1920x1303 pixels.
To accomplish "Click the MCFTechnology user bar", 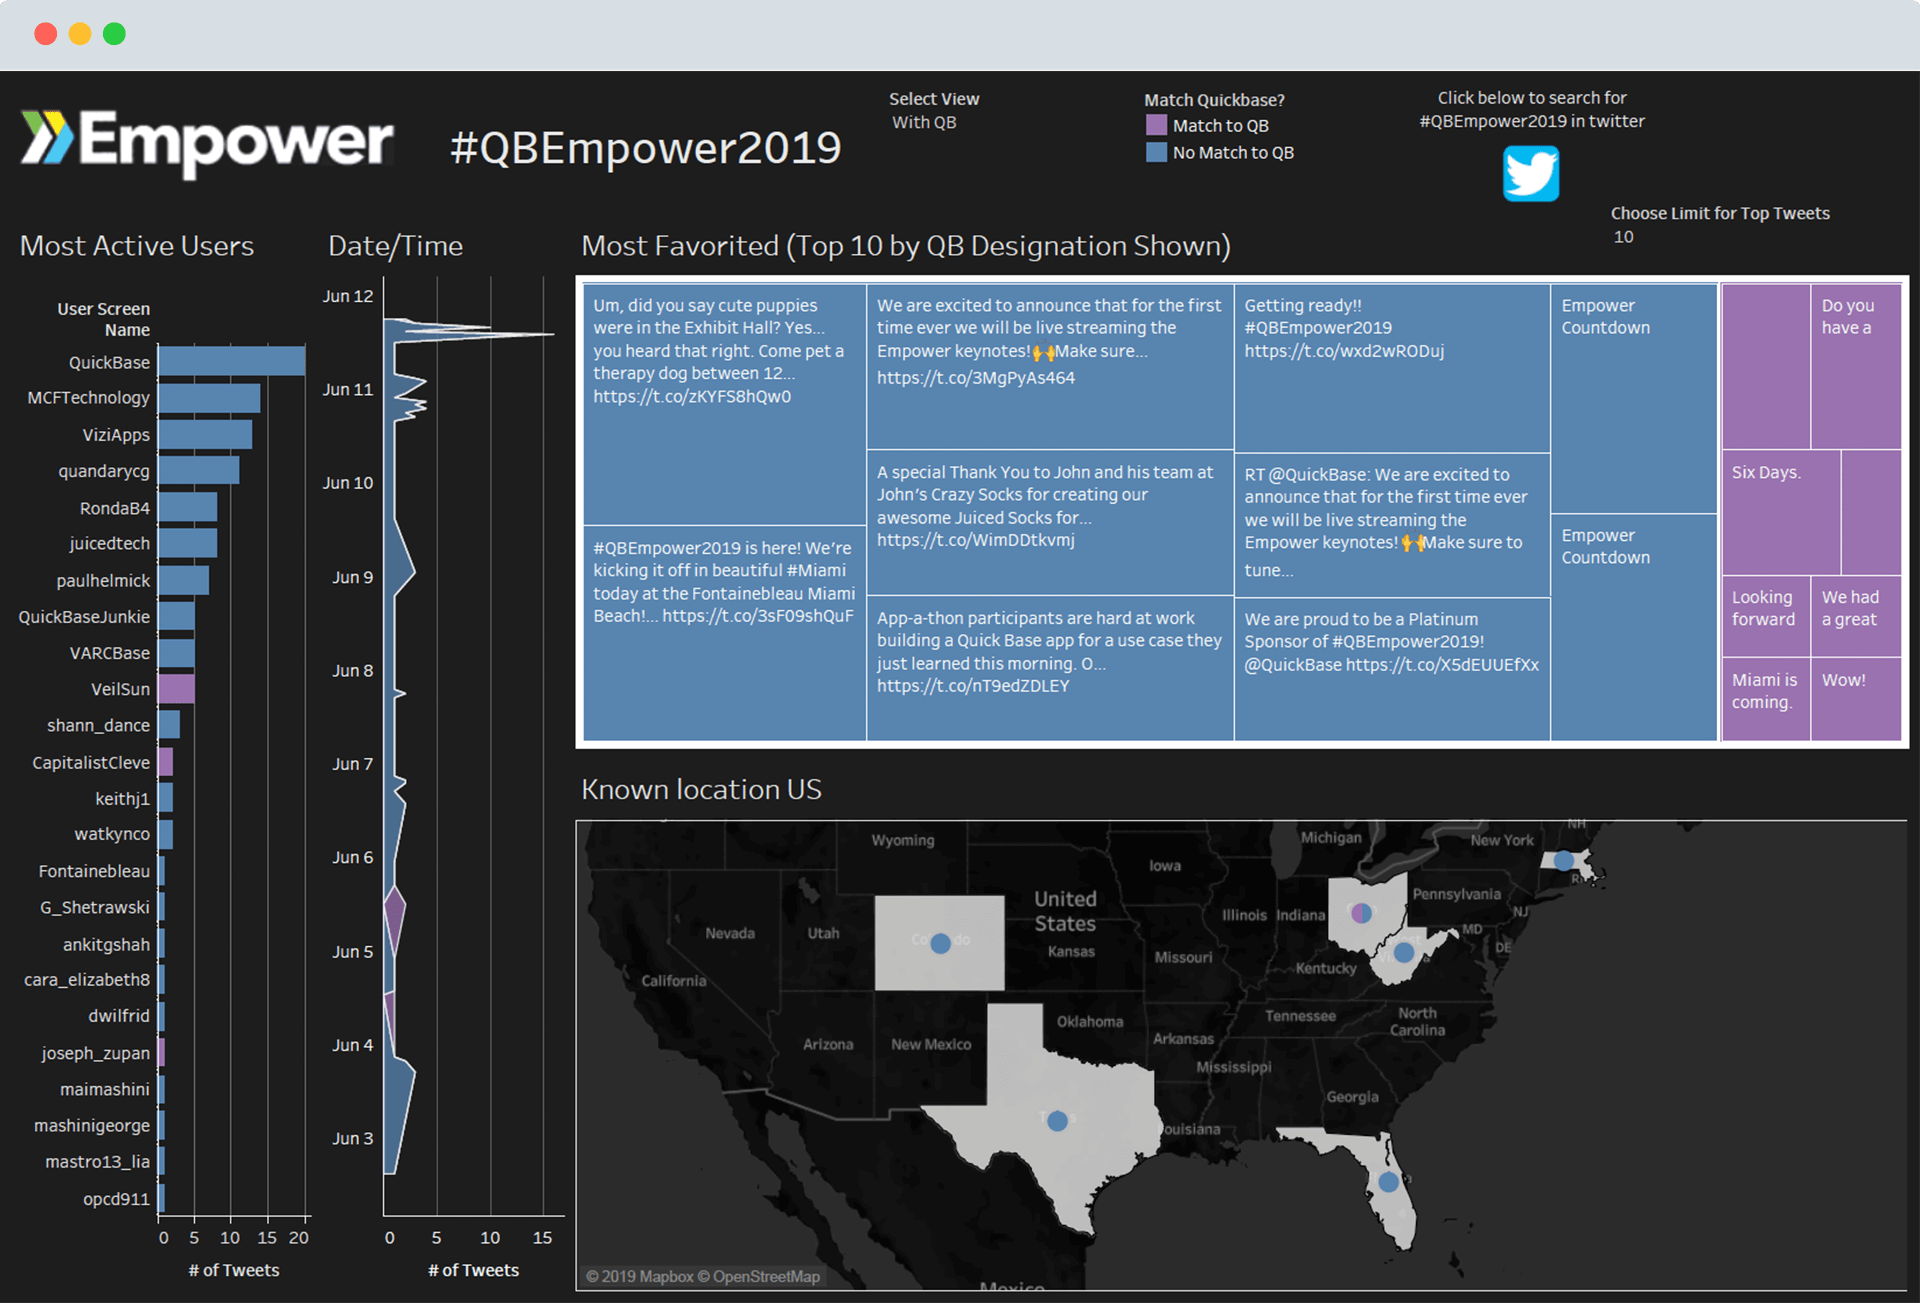I will tap(210, 398).
